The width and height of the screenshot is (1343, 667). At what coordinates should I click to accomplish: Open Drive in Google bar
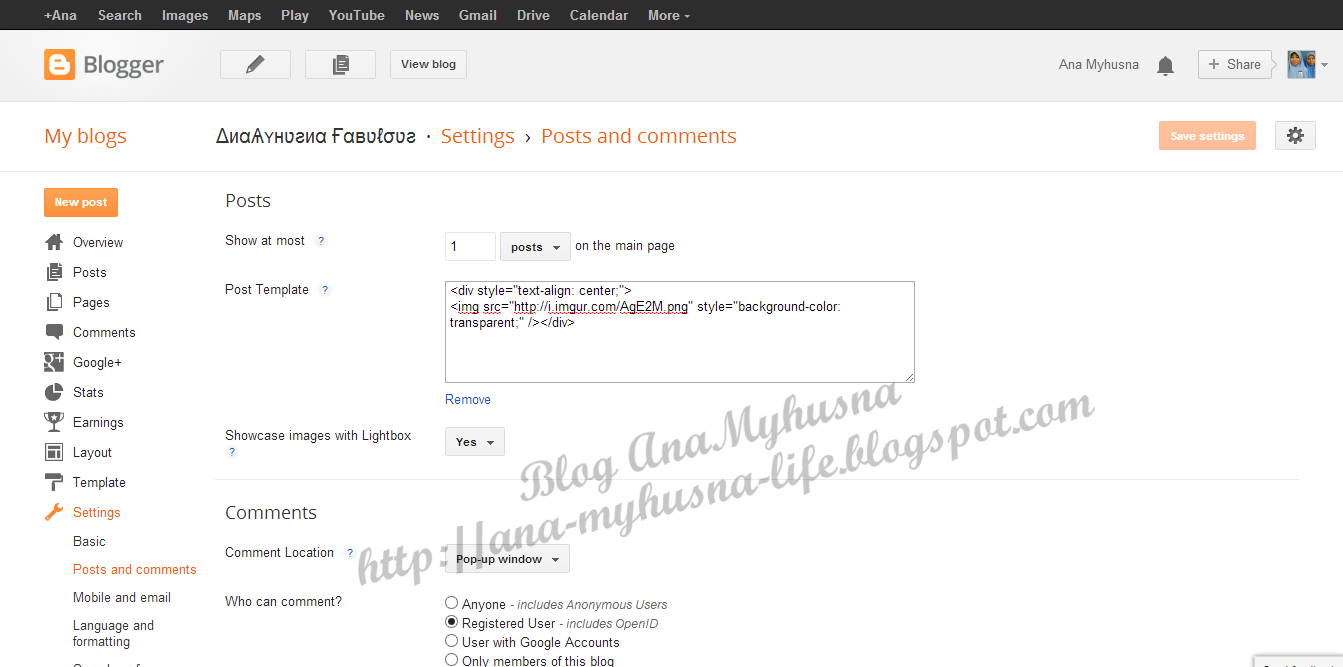(533, 15)
